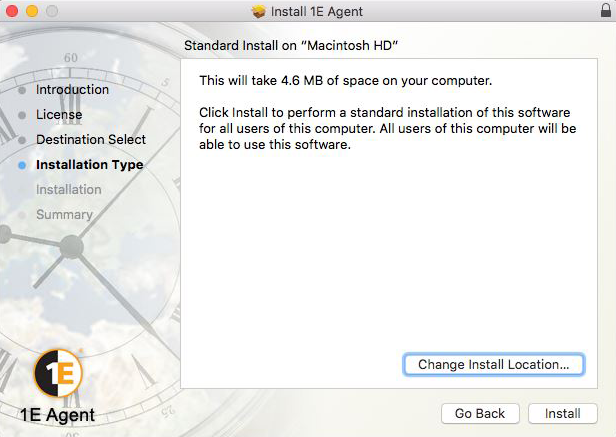Click the Go Back button

(x=480, y=413)
